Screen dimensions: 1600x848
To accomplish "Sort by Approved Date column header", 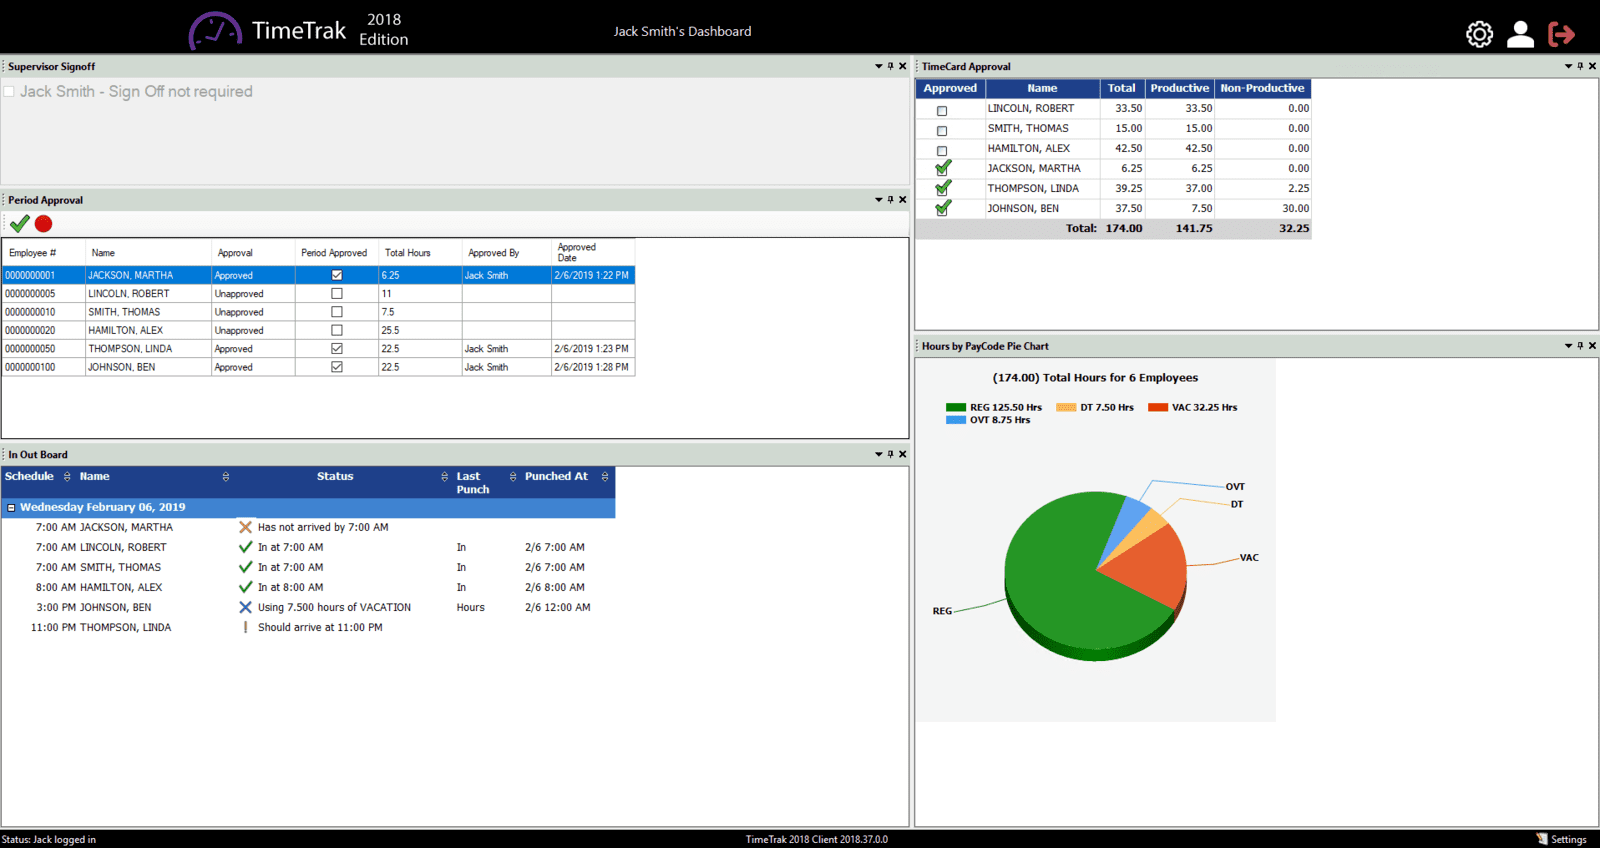I will click(x=593, y=252).
